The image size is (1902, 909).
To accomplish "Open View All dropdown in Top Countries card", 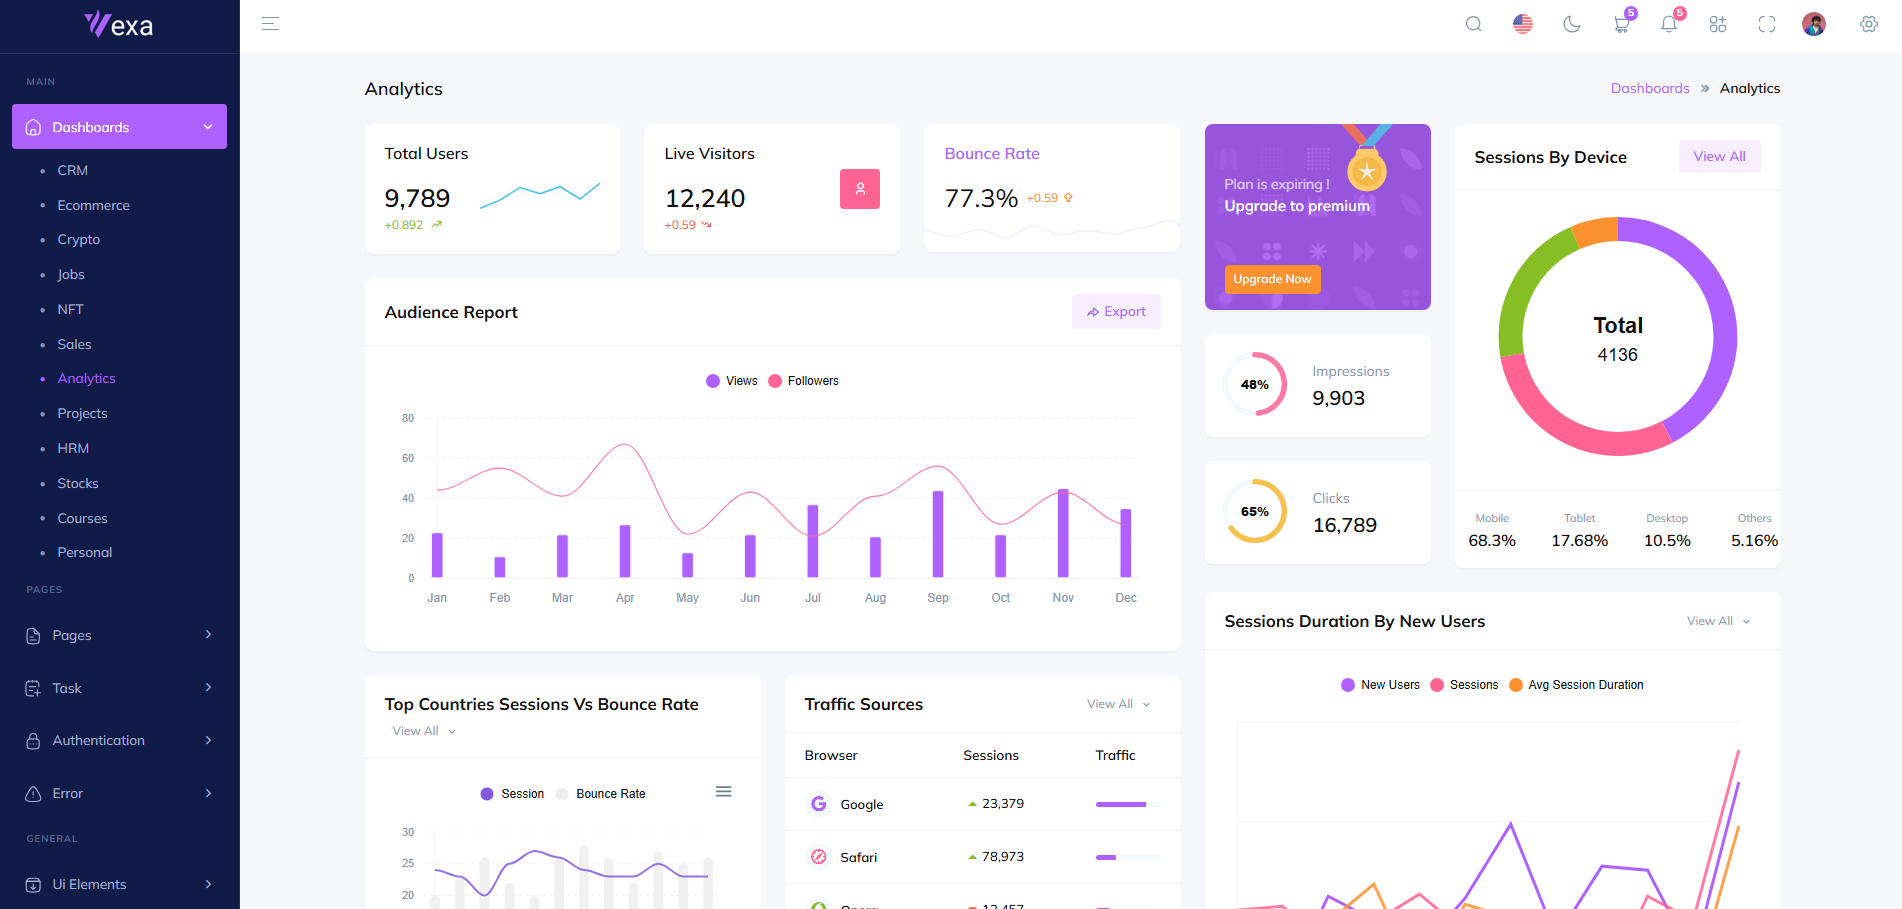I will [424, 731].
